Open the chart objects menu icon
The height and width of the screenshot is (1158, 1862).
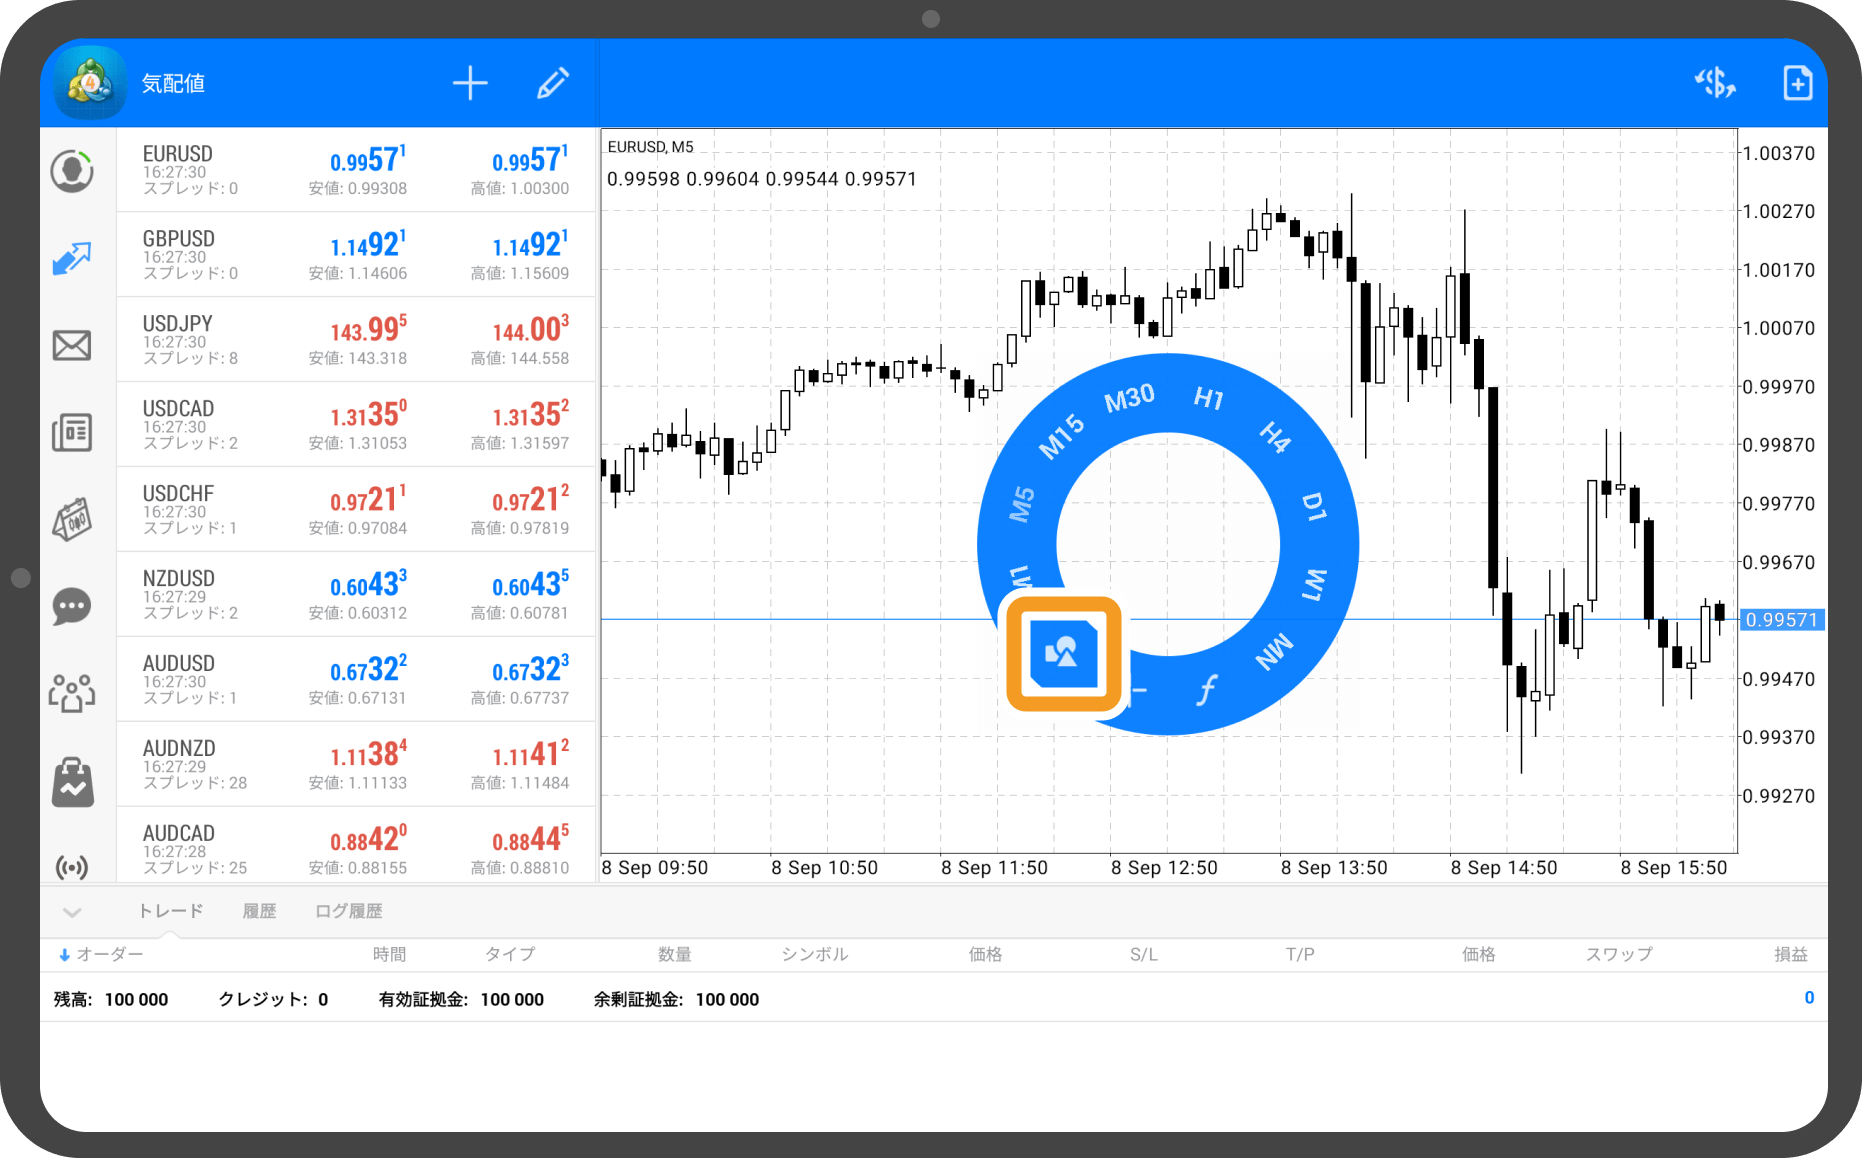pyautogui.click(x=1063, y=654)
